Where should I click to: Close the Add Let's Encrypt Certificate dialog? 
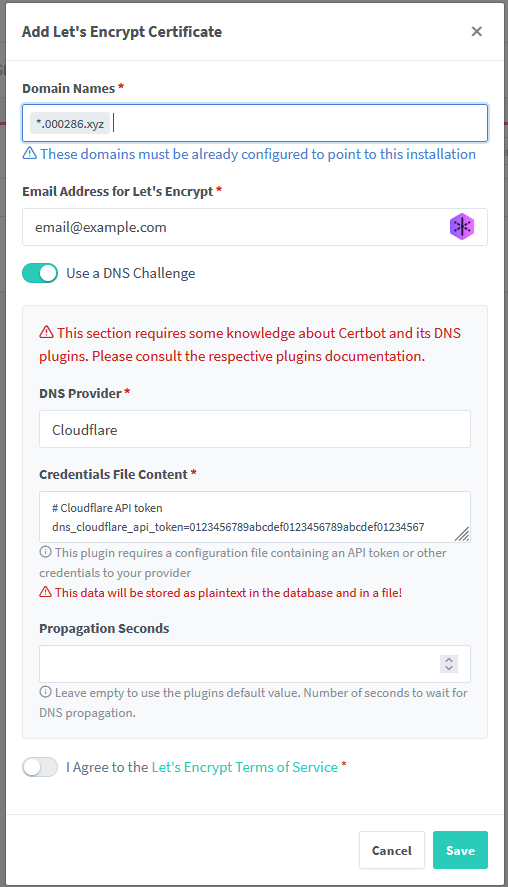[x=476, y=32]
